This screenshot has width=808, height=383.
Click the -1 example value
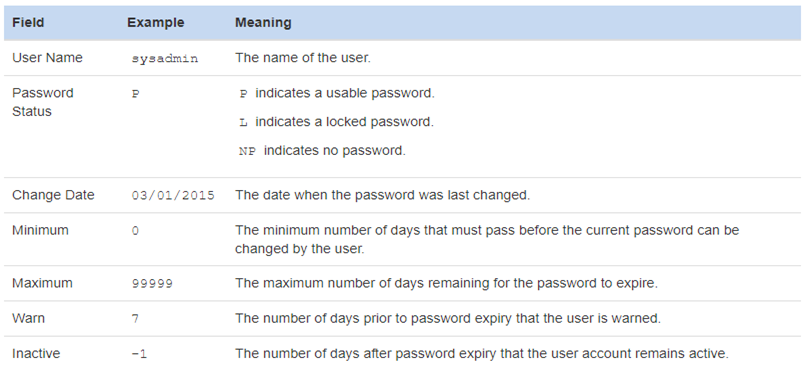point(139,354)
